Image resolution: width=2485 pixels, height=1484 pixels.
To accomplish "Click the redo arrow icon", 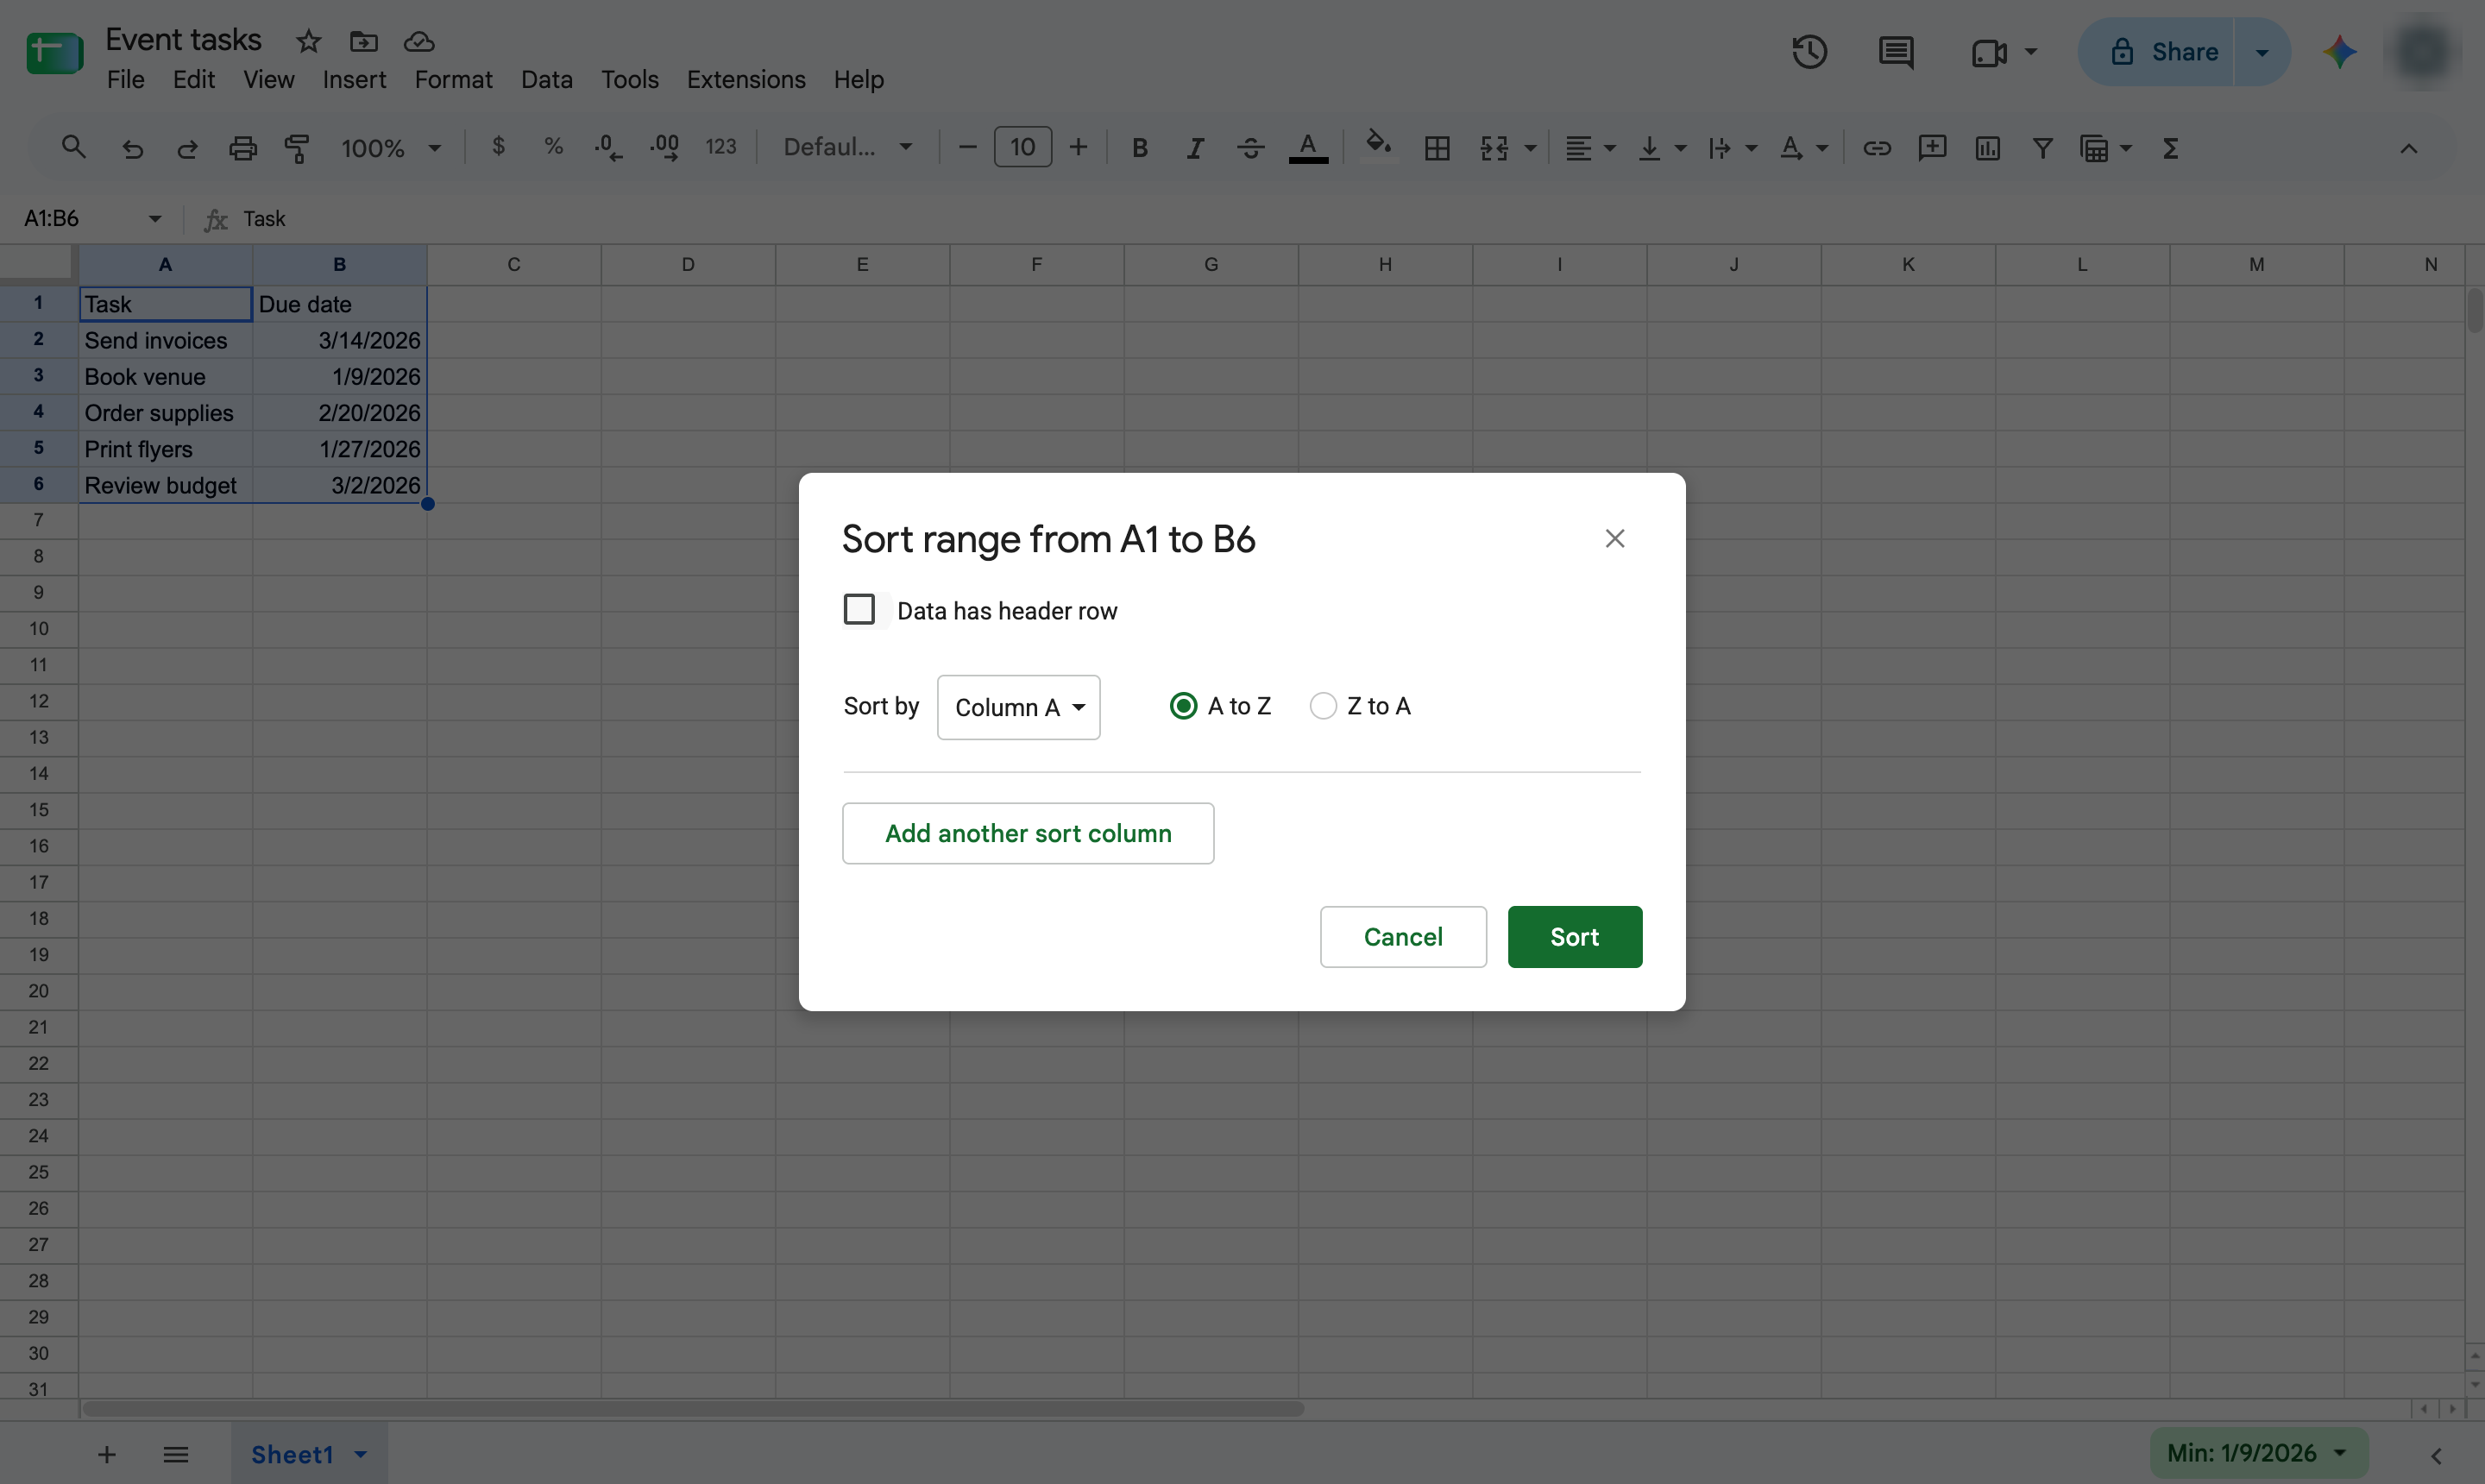I will click(x=187, y=149).
